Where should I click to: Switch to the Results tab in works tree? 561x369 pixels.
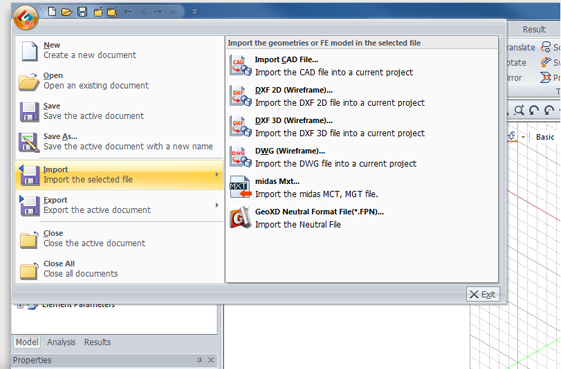tap(97, 342)
